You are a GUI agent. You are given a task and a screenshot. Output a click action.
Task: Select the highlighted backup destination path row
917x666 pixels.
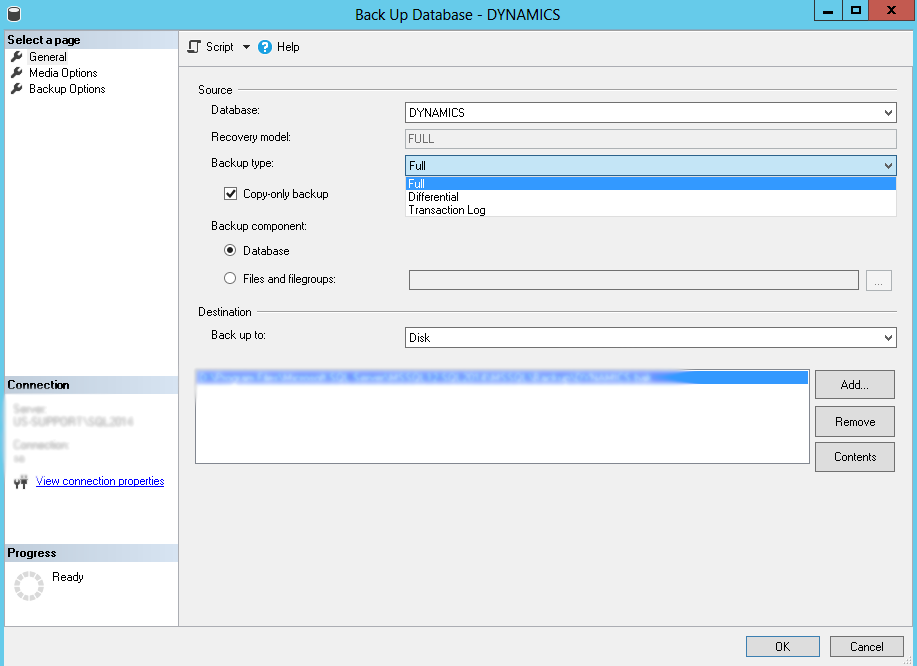point(502,377)
